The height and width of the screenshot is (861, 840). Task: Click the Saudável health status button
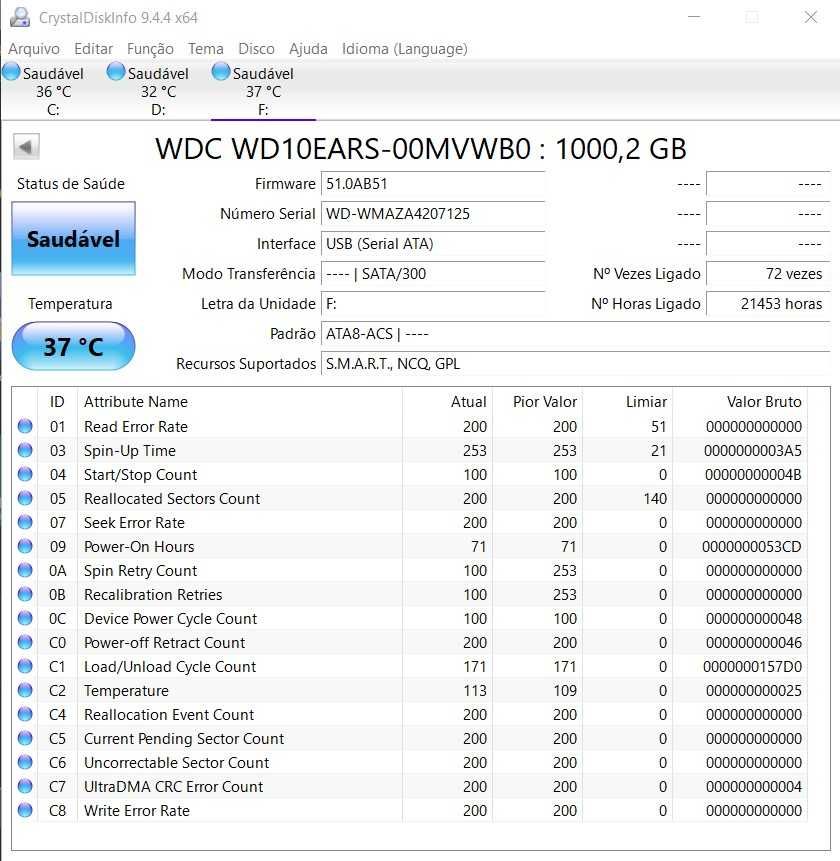point(74,238)
